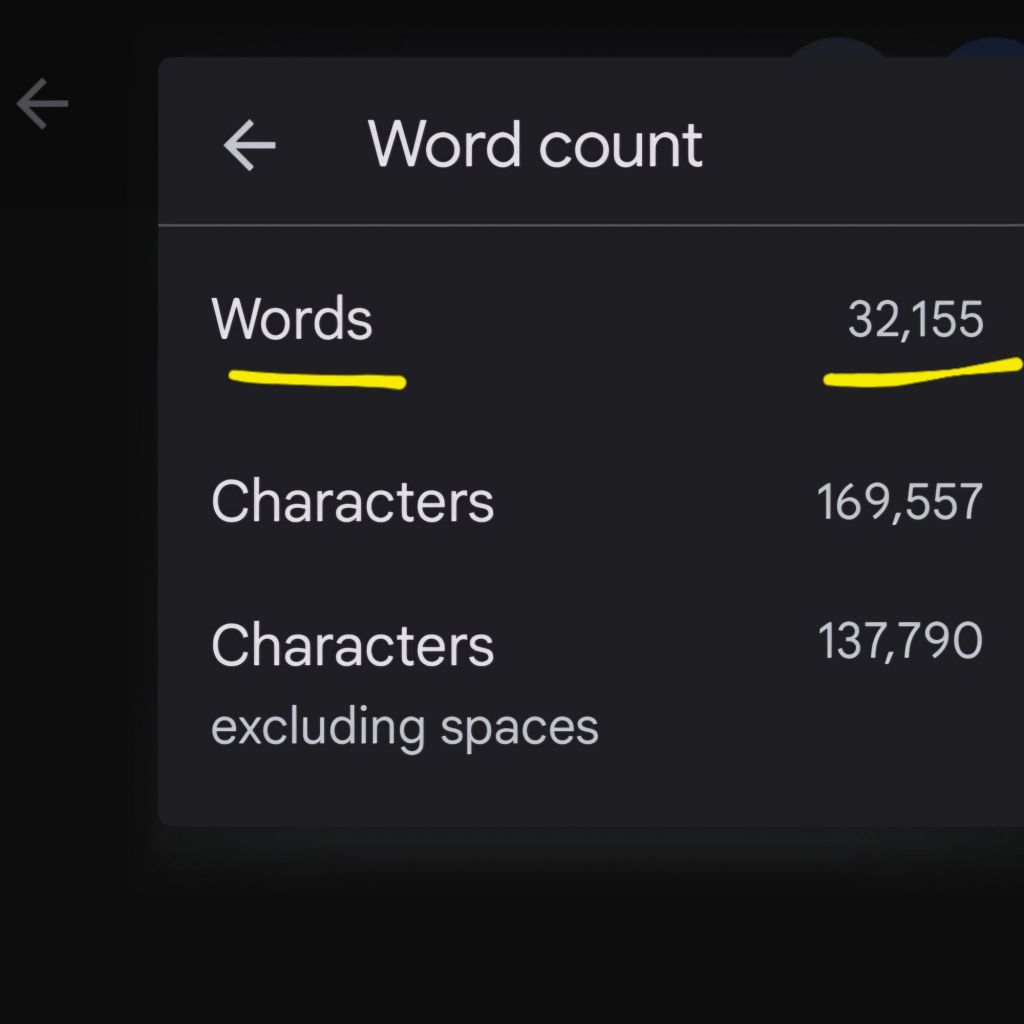Click the left partially hidden circular button
The width and height of the screenshot is (1024, 1024).
[838, 47]
